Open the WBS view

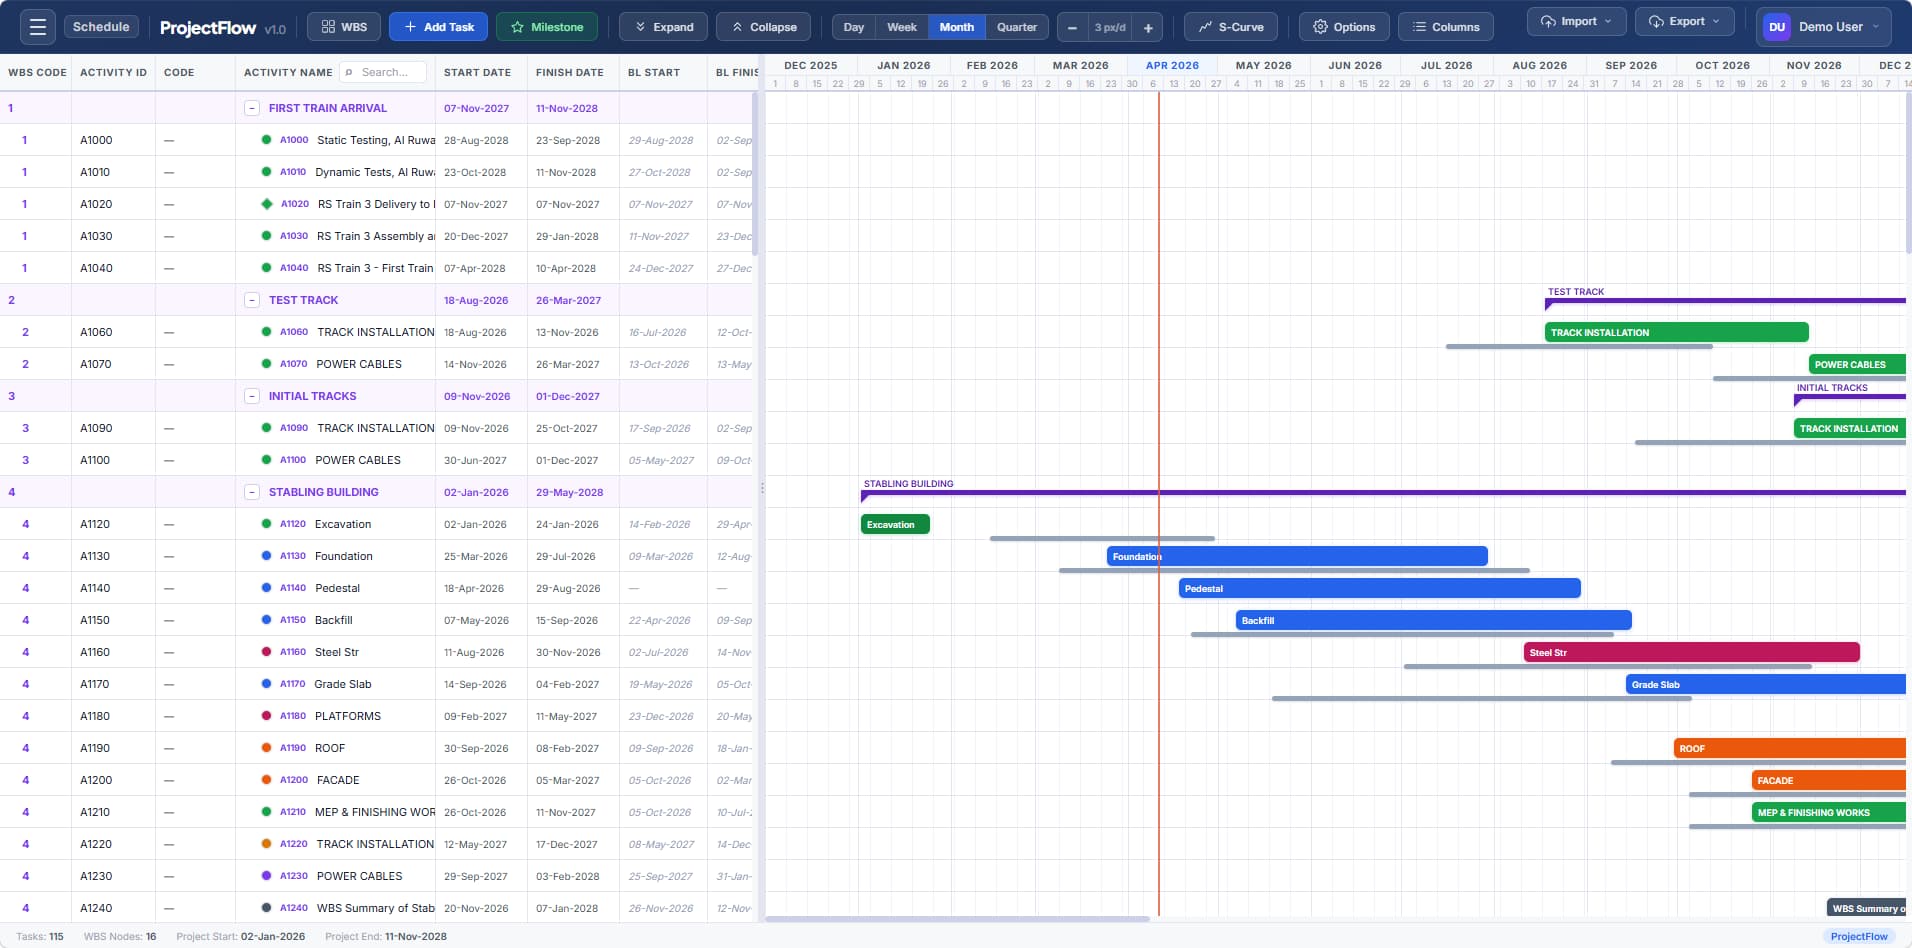click(343, 26)
